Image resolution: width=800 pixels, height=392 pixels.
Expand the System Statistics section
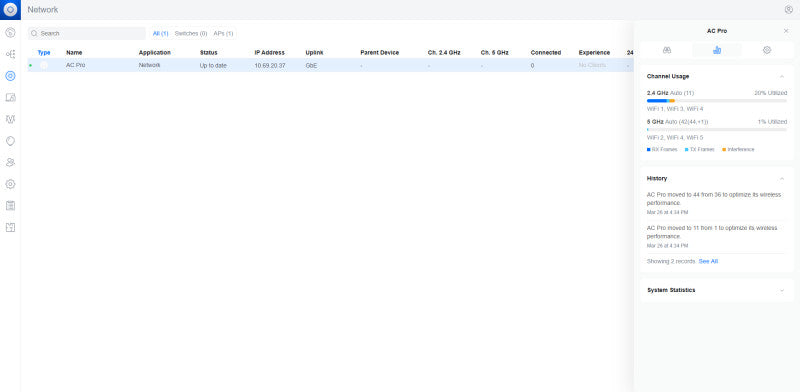[782, 290]
